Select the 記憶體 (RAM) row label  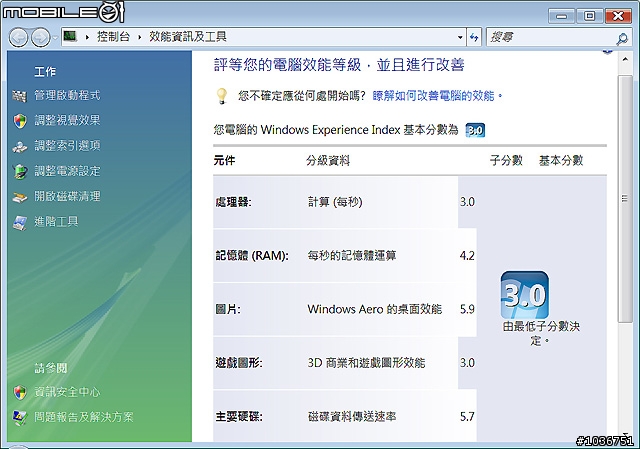coord(252,256)
